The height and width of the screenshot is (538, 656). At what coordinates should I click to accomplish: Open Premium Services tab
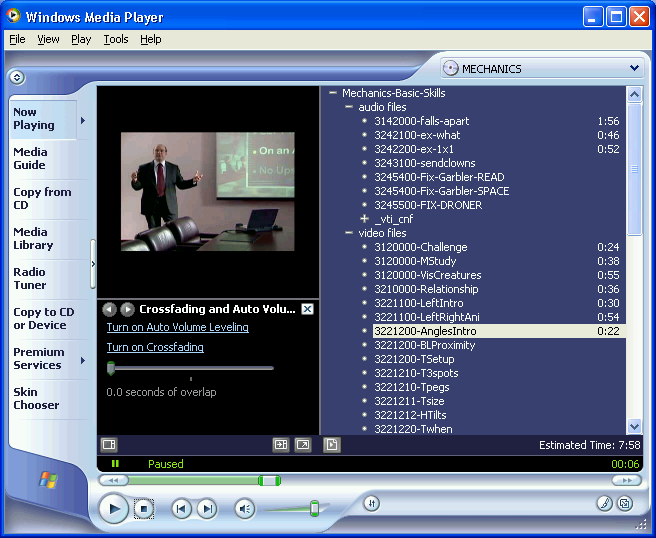tap(38, 359)
